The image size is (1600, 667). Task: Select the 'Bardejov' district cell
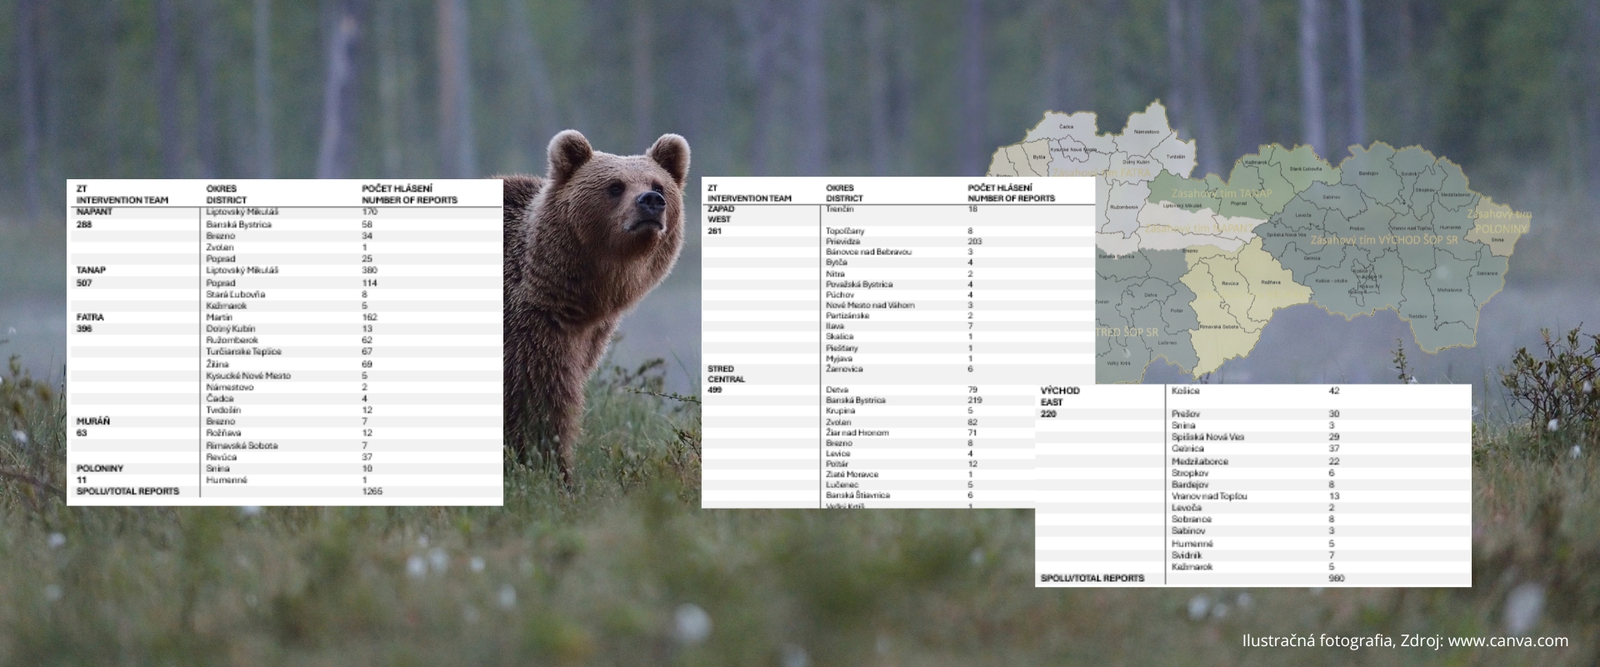(x=1190, y=484)
